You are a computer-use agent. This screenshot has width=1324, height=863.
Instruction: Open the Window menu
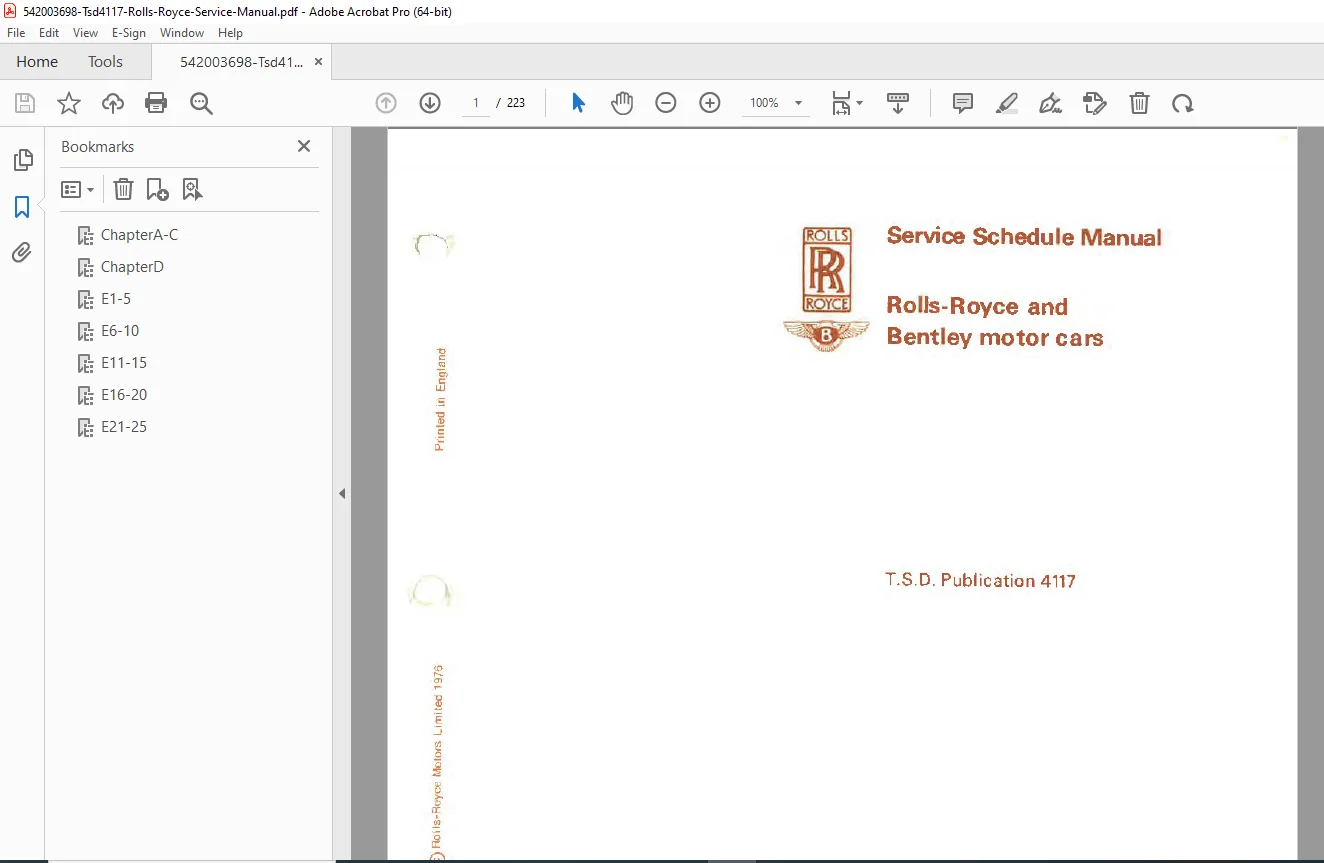182,33
